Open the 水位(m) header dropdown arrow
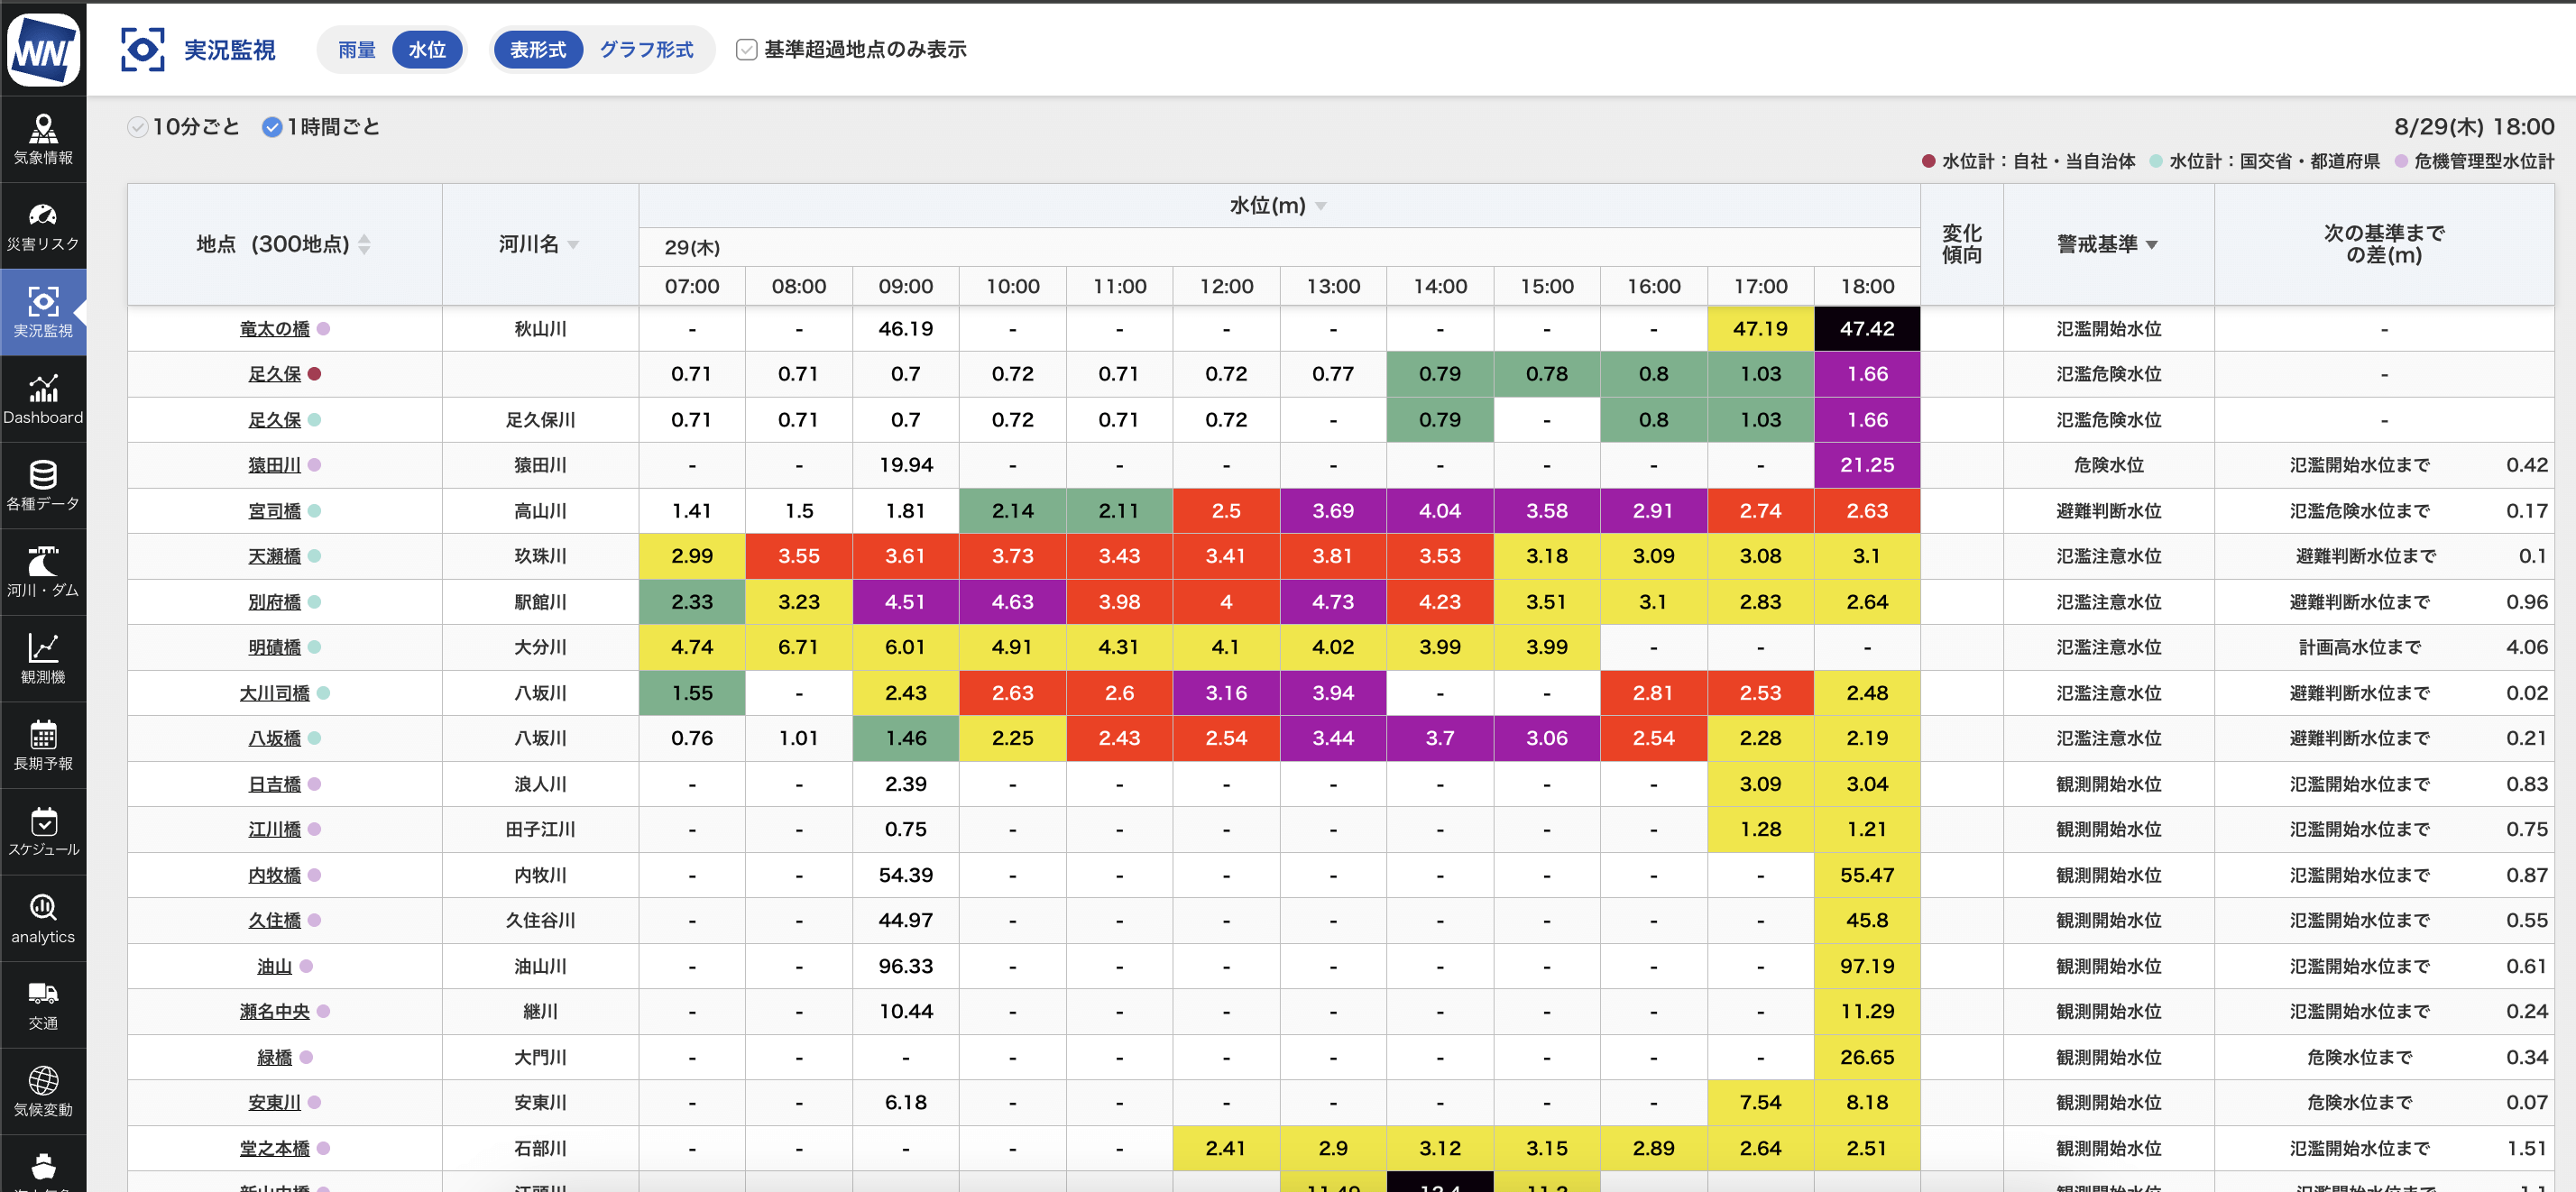This screenshot has height=1192, width=2576. [1321, 206]
